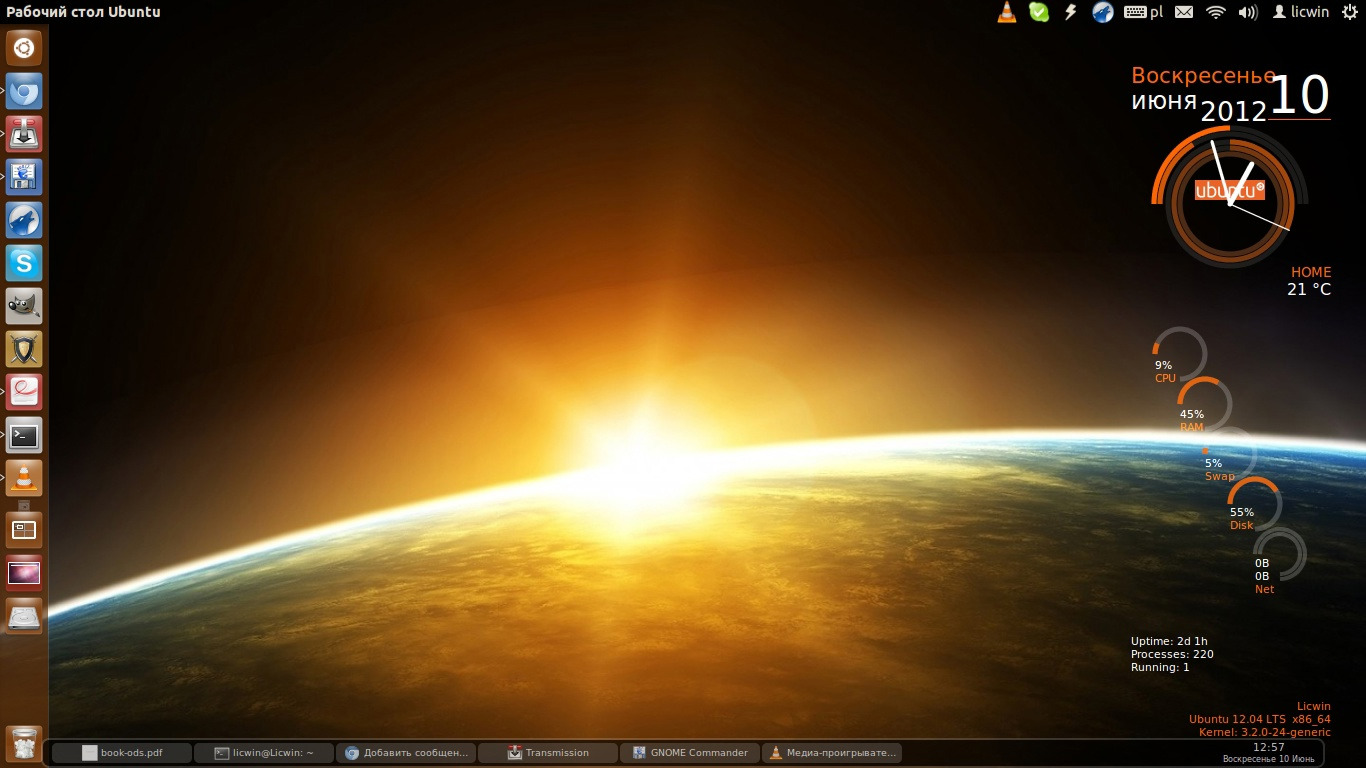Switch to book-ods.pdf in the taskbar
This screenshot has height=768, width=1366.
pyautogui.click(x=122, y=753)
